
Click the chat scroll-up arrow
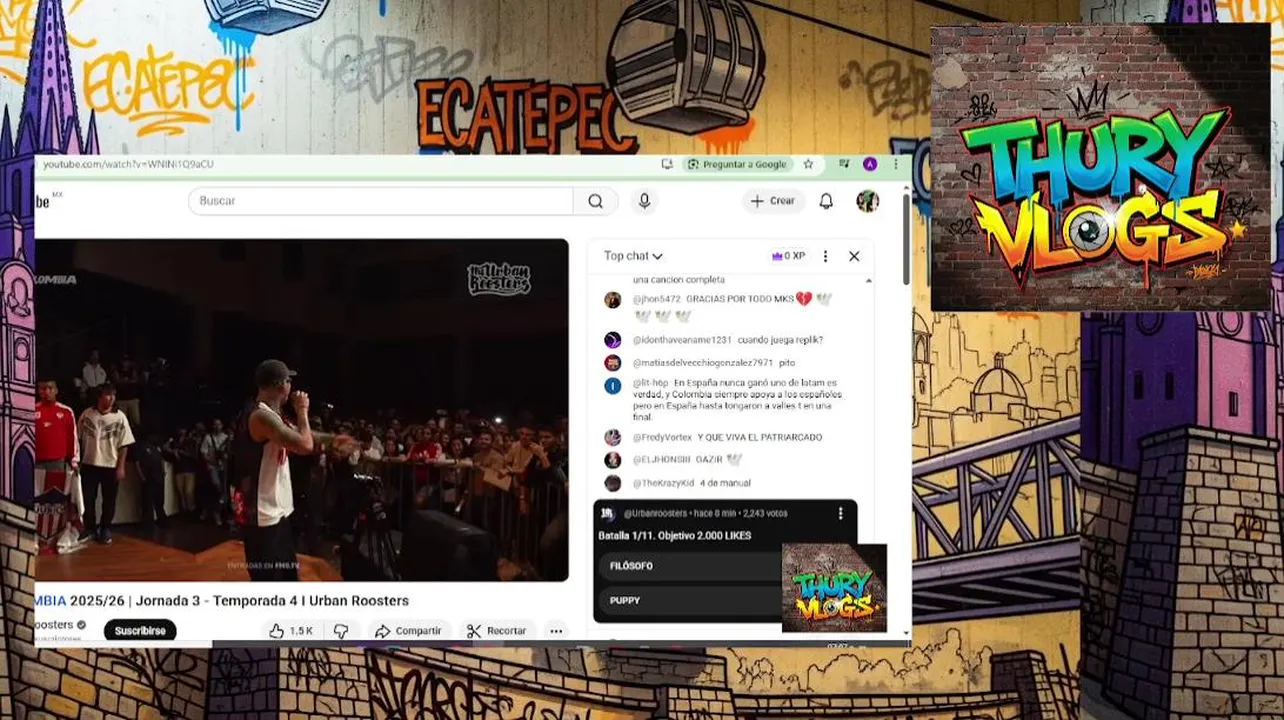[x=868, y=281]
